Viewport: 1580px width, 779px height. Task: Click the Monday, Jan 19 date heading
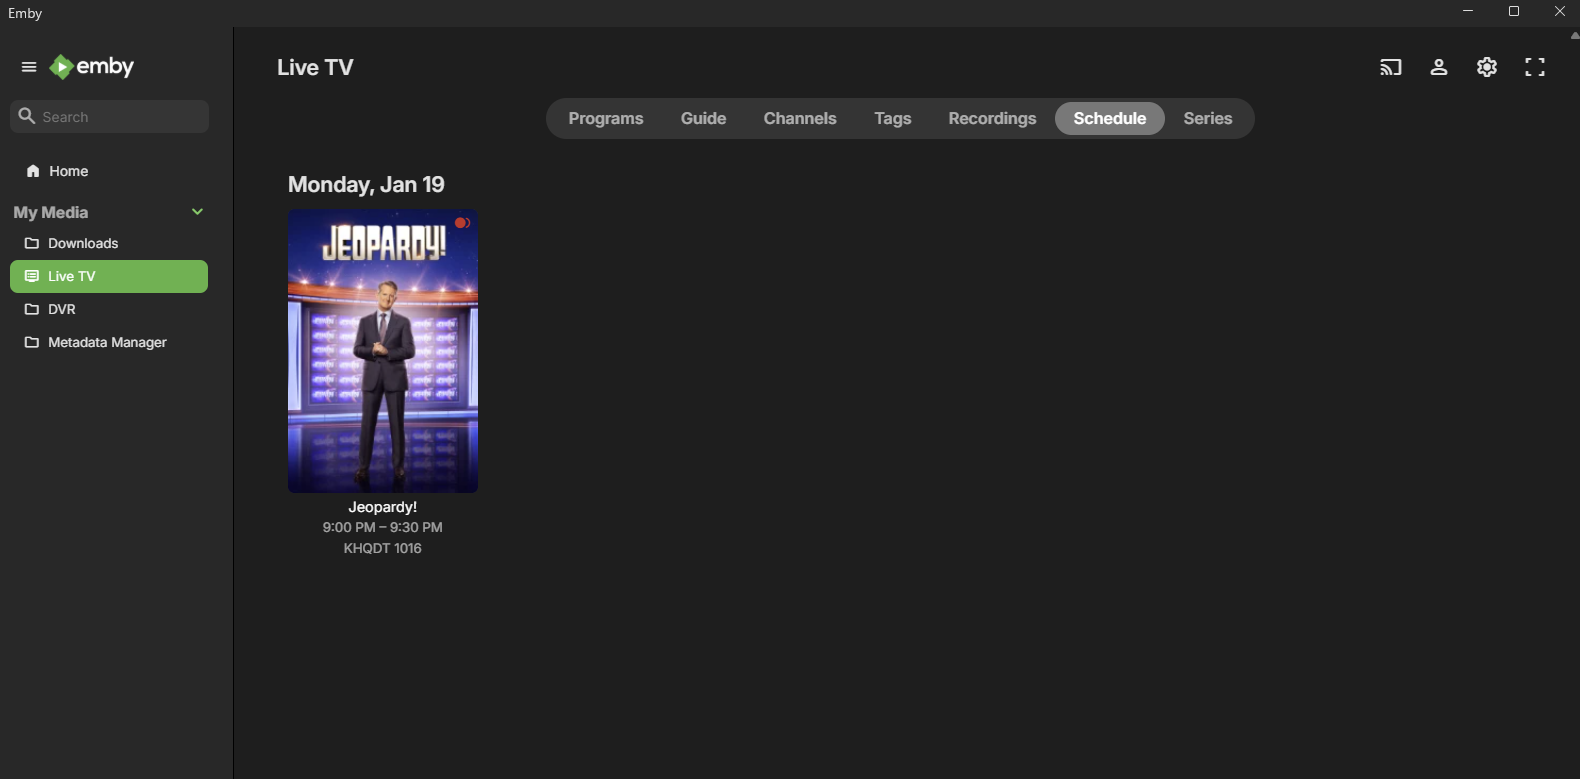click(366, 184)
